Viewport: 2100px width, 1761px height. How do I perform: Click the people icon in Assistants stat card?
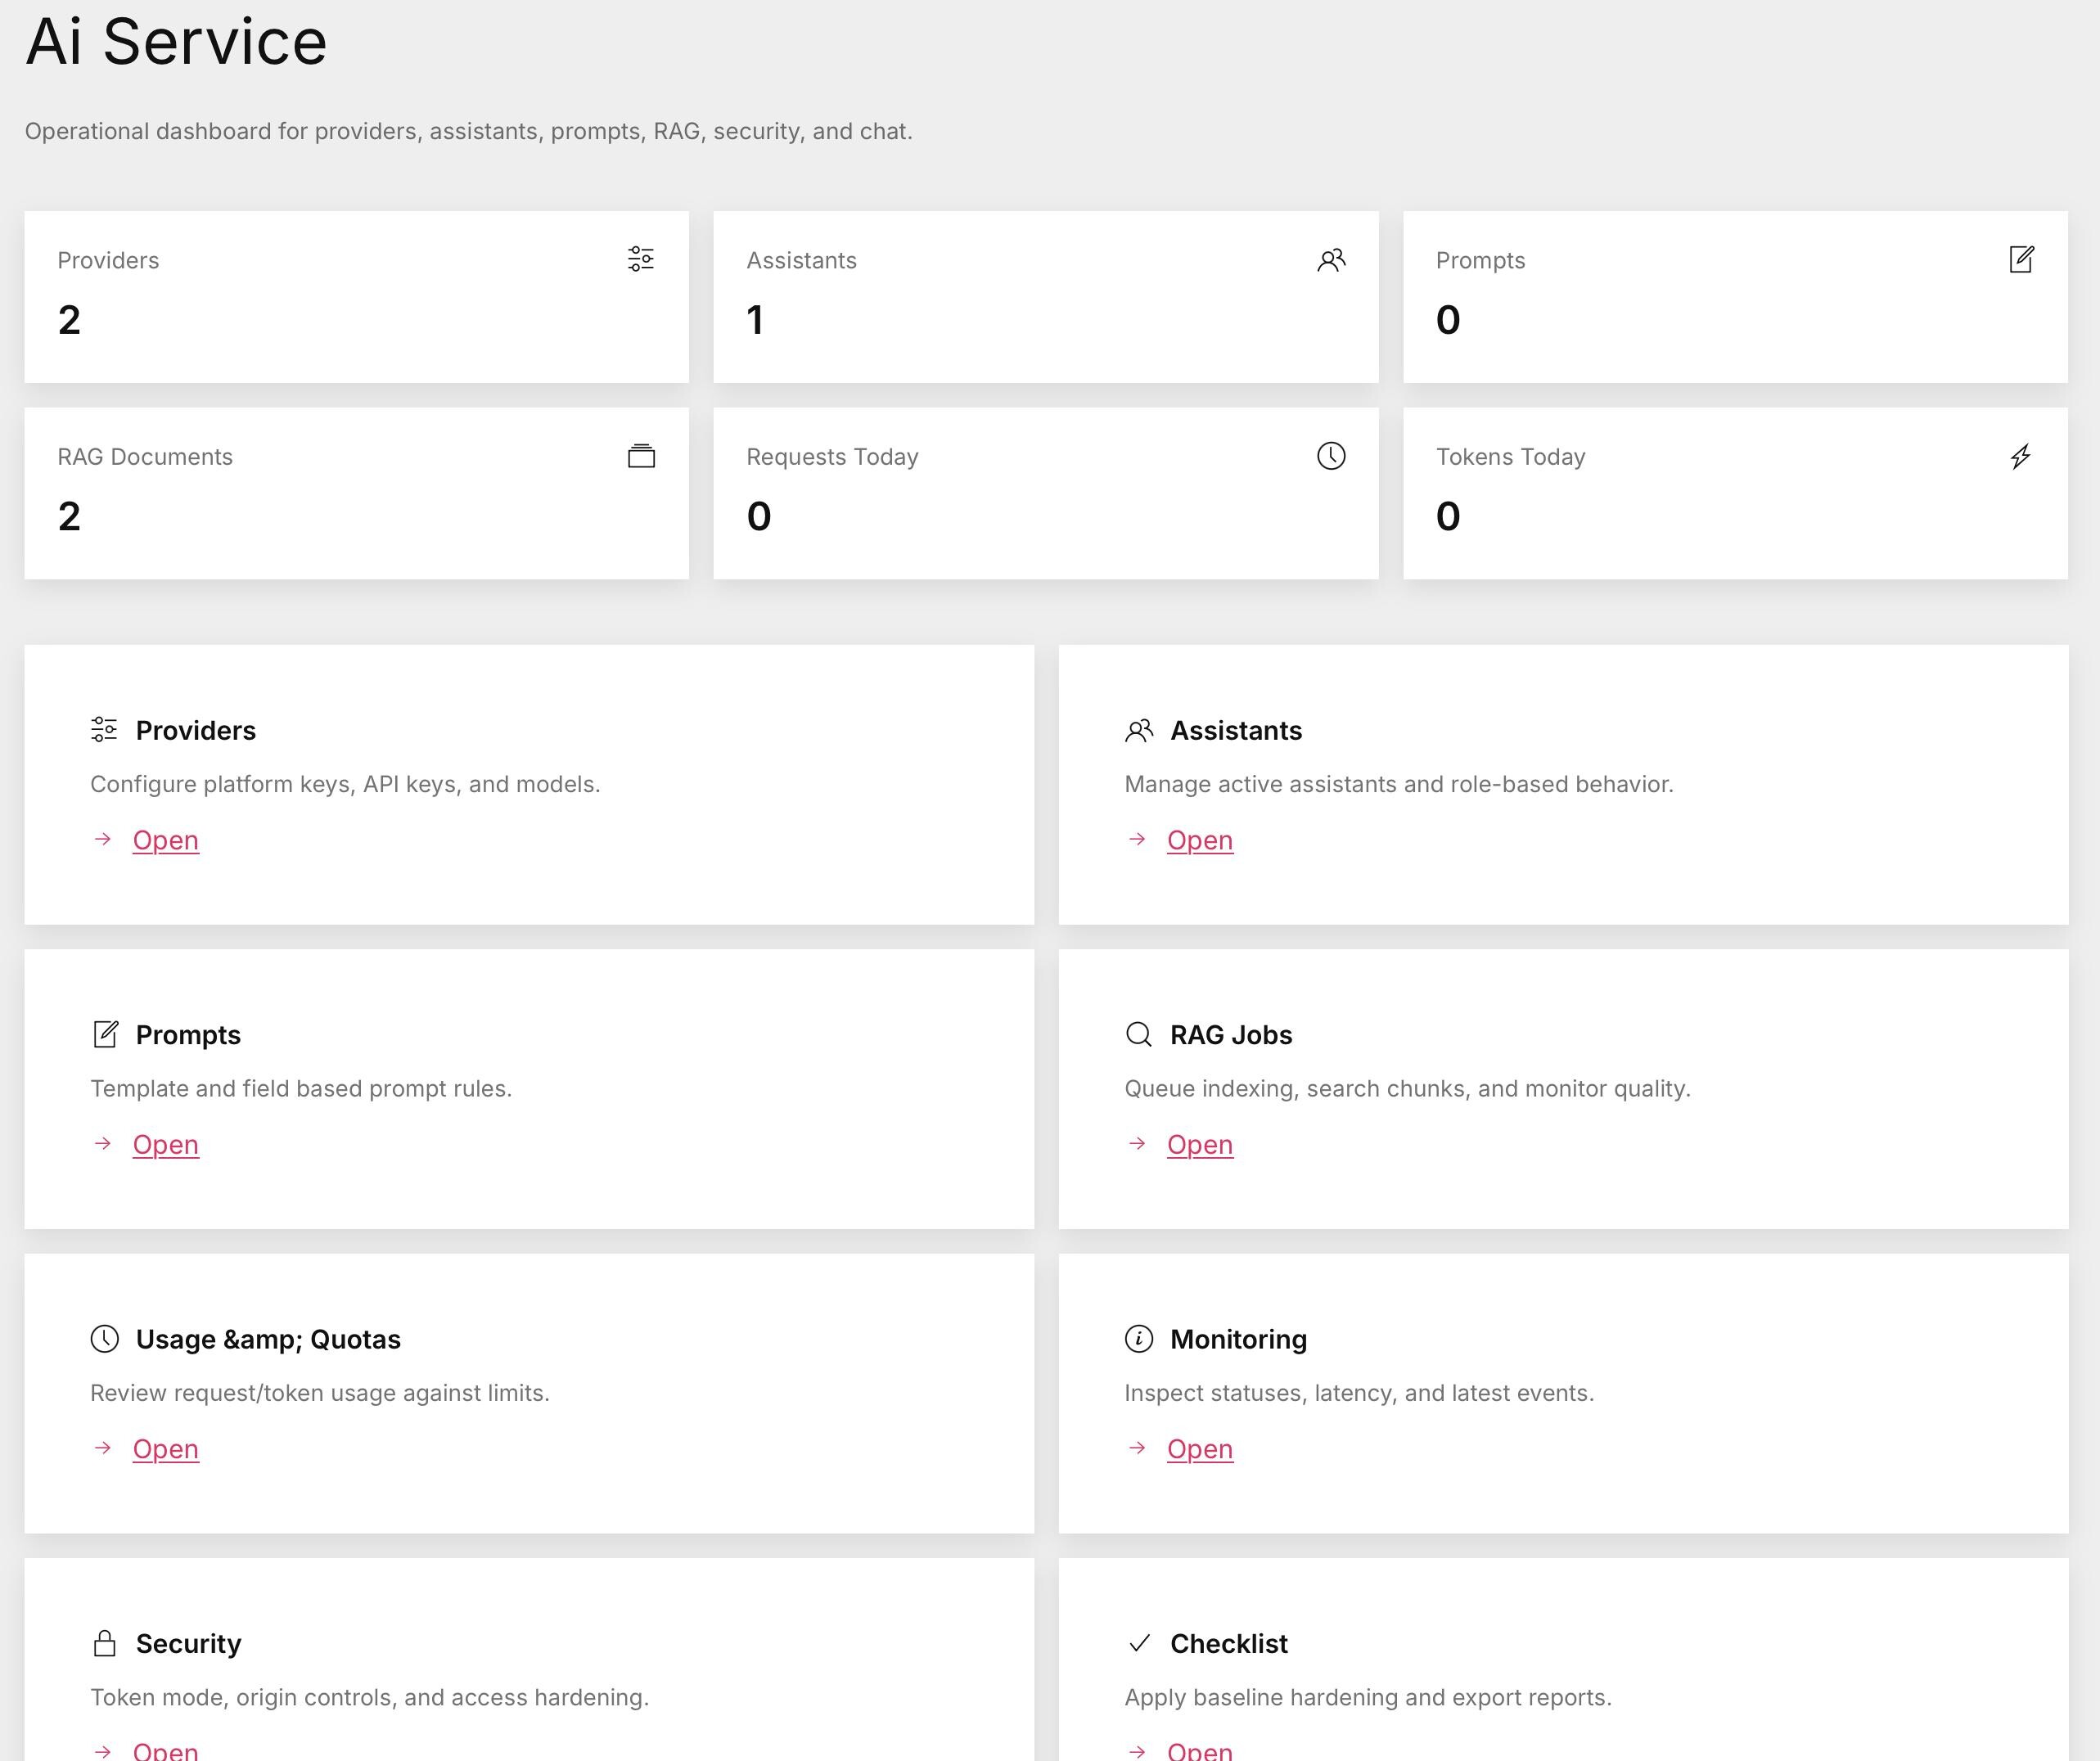point(1331,260)
